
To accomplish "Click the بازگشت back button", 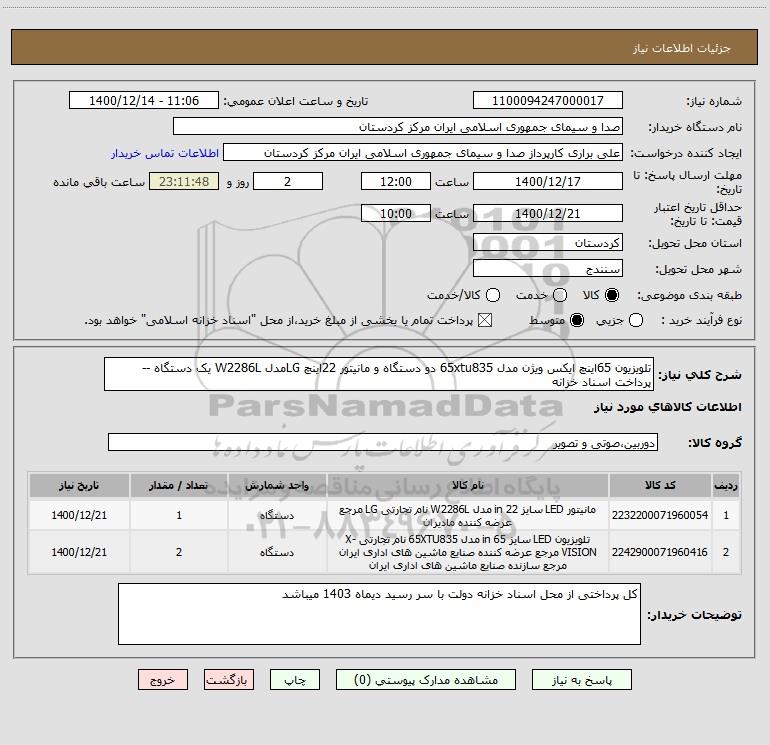I will 229,680.
